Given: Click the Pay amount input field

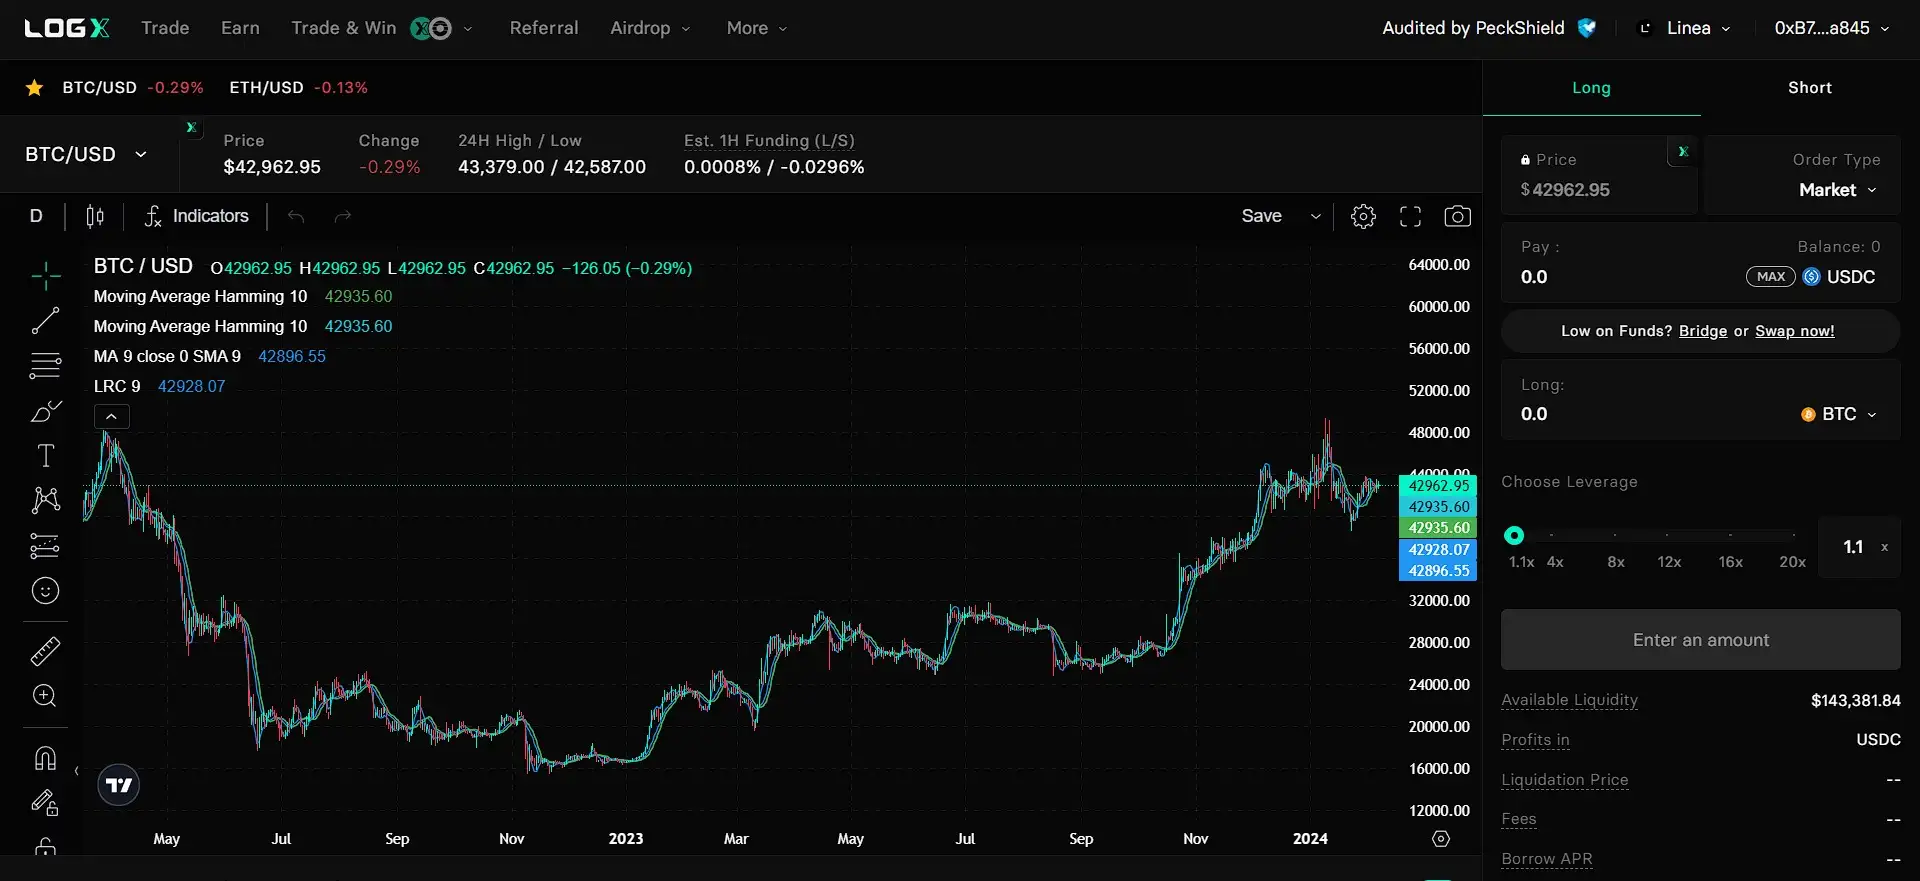Looking at the screenshot, I should (1600, 277).
